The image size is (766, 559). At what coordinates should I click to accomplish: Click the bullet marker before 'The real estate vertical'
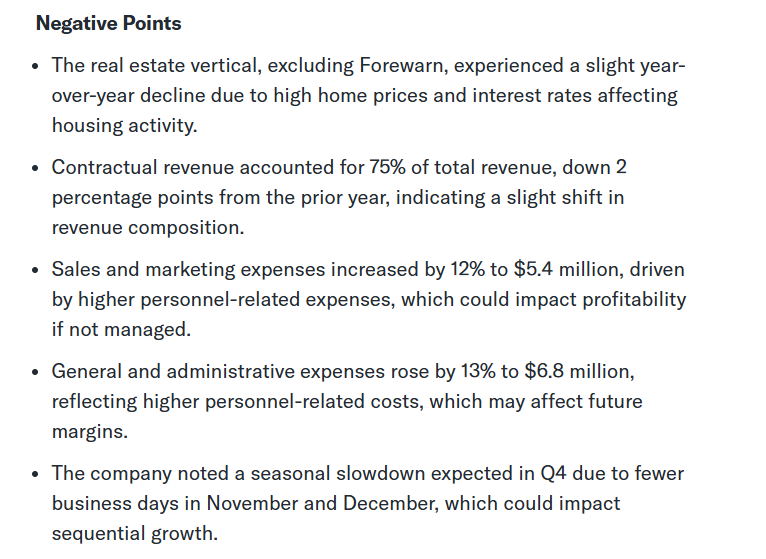click(x=36, y=67)
